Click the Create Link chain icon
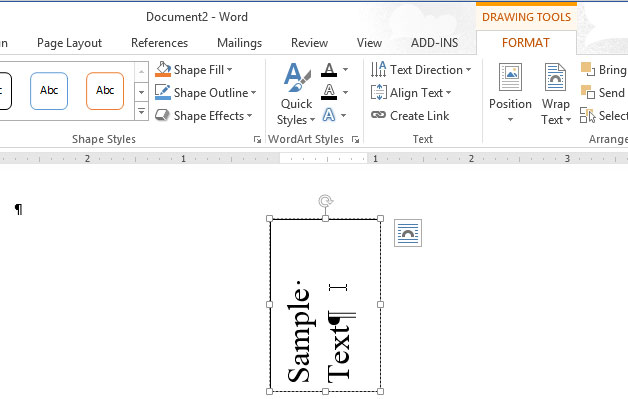This screenshot has width=628, height=399. pos(378,115)
